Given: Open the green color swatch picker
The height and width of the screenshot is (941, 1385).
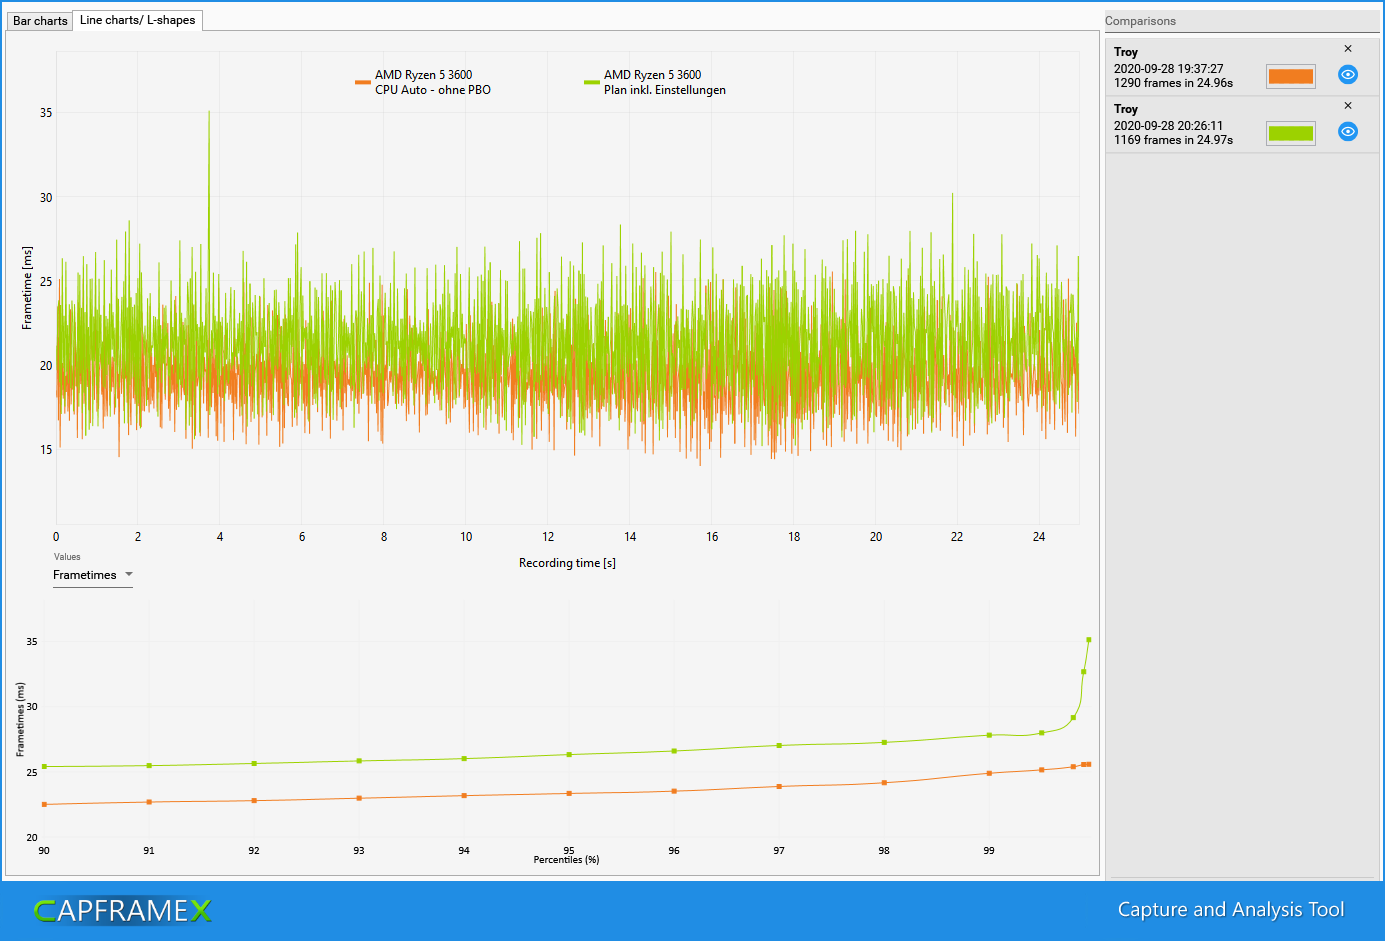Looking at the screenshot, I should coord(1291,133).
